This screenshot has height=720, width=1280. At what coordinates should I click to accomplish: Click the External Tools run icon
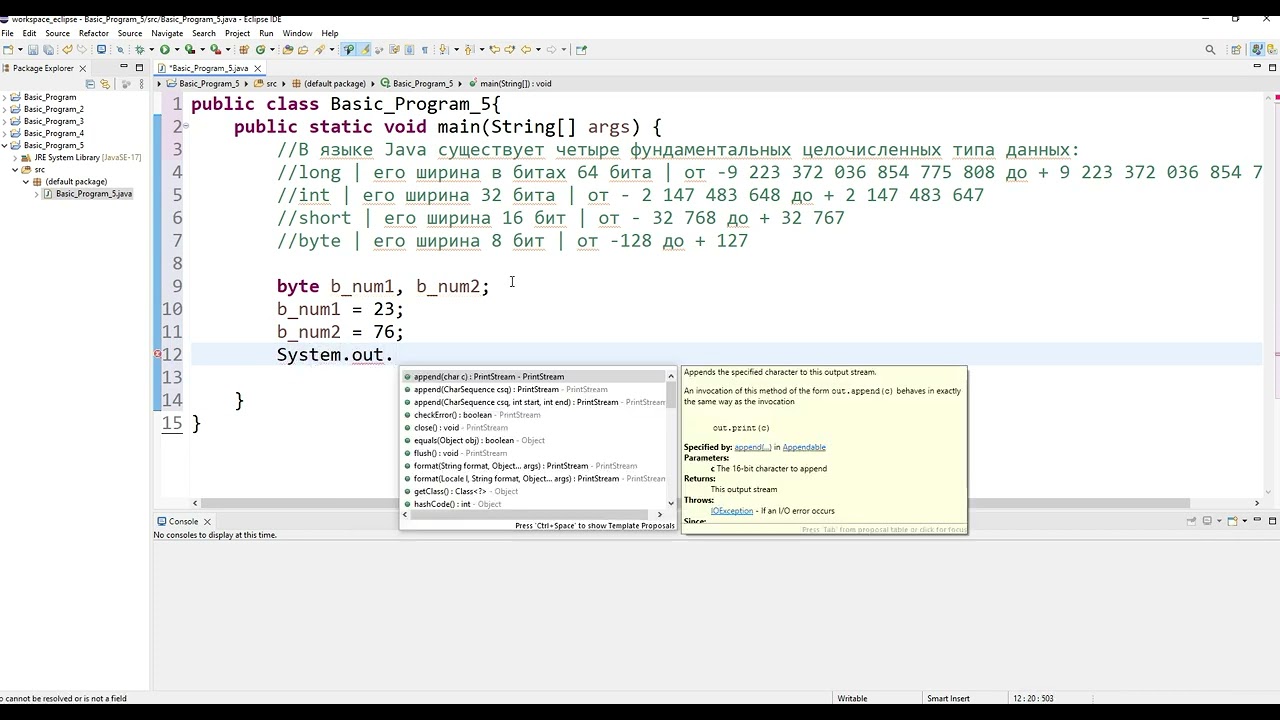pos(214,49)
